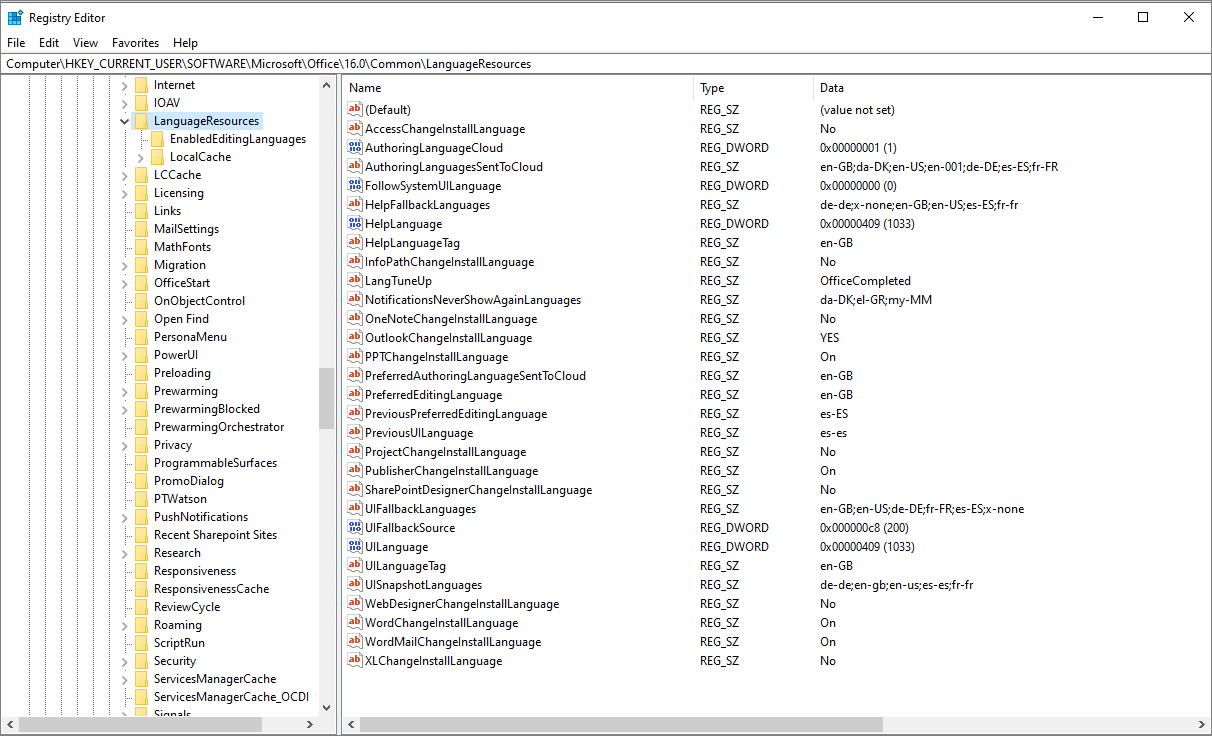The image size is (1212, 736).
Task: Select the Recent Sharepoint Sites key
Action: coord(215,535)
